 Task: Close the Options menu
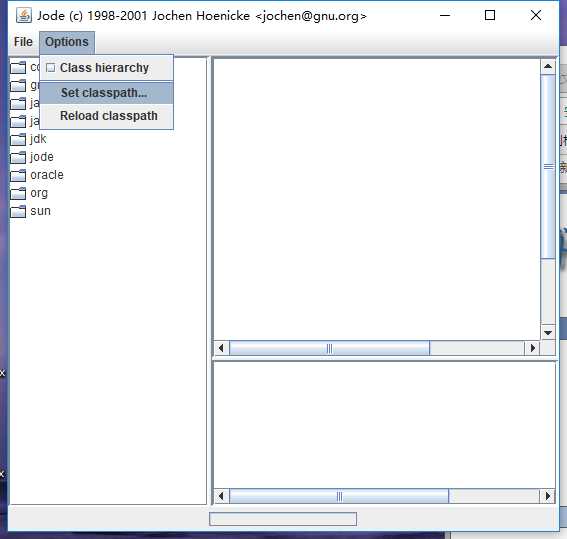tap(67, 42)
